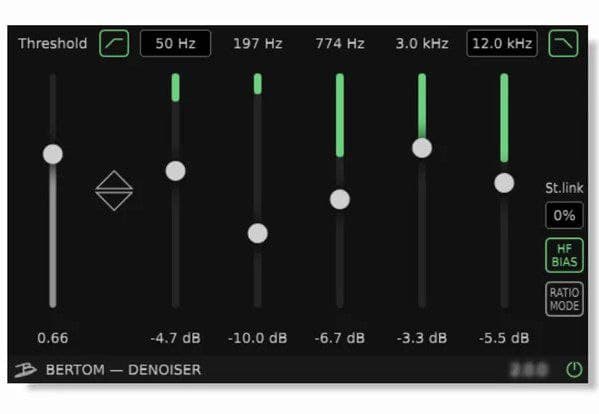Click the 774 Hz band slider knob
Viewport: 599px width, 414px height.
click(x=340, y=199)
